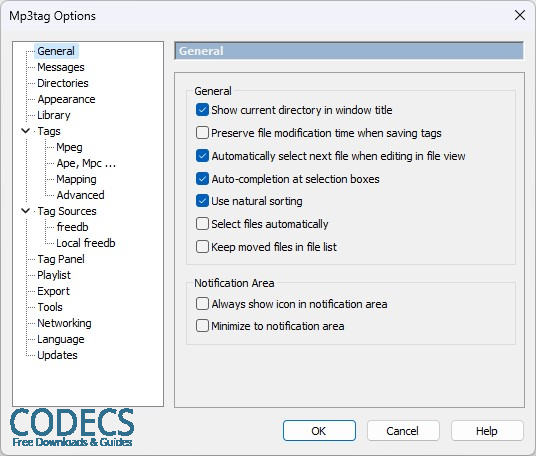The image size is (536, 456).
Task: Turn off Auto-completion at selection boxes
Action: [202, 178]
